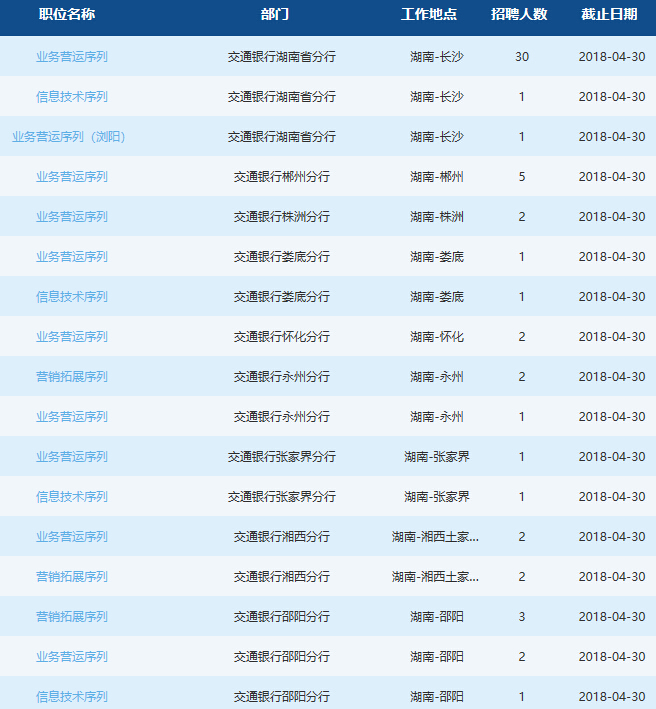The image size is (656, 709).
Task: Select the 湖南-郴州 location cell
Action: pos(437,177)
